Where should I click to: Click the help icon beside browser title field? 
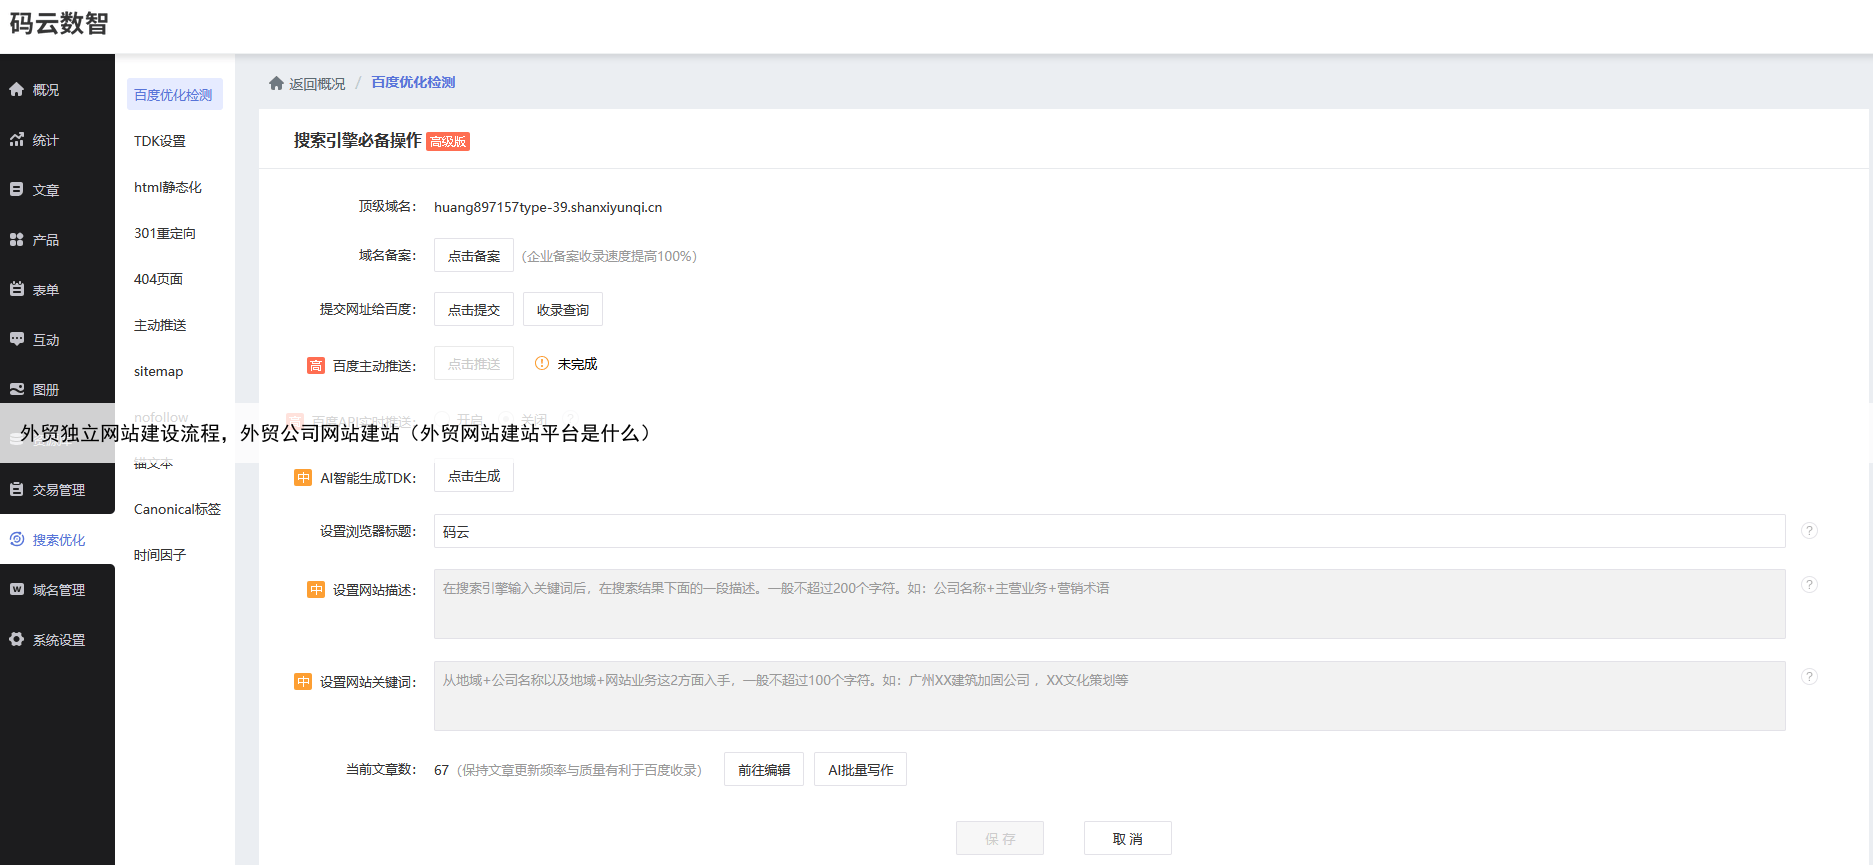pyautogui.click(x=1809, y=531)
